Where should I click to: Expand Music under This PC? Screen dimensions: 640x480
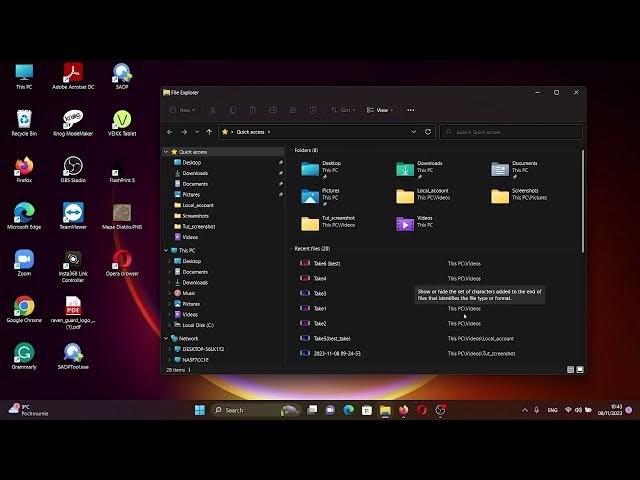(169, 293)
